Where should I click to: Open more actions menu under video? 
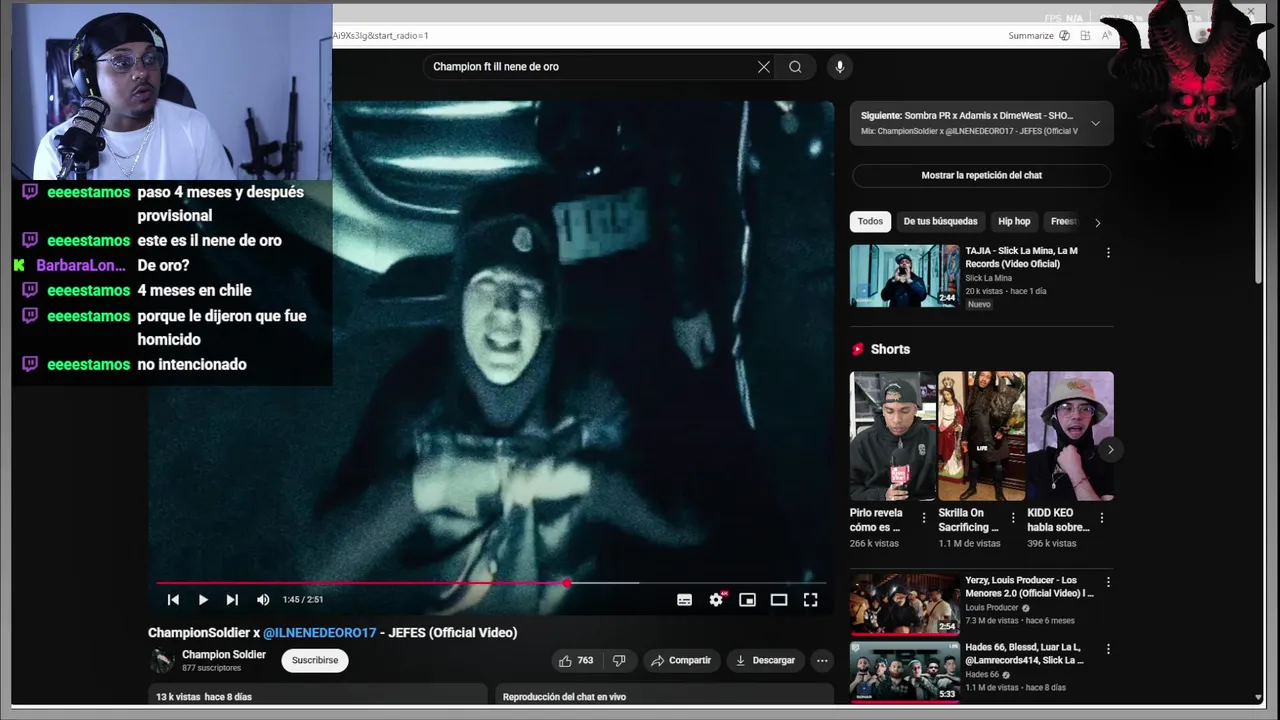(822, 660)
